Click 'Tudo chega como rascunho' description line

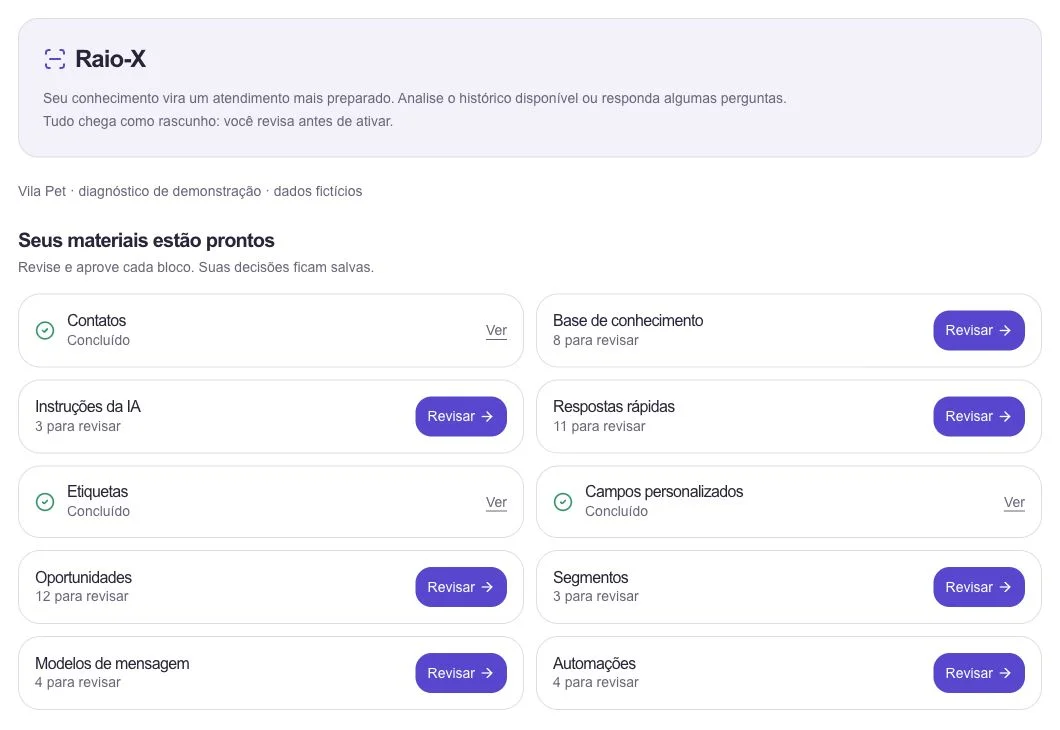pyautogui.click(x=218, y=122)
